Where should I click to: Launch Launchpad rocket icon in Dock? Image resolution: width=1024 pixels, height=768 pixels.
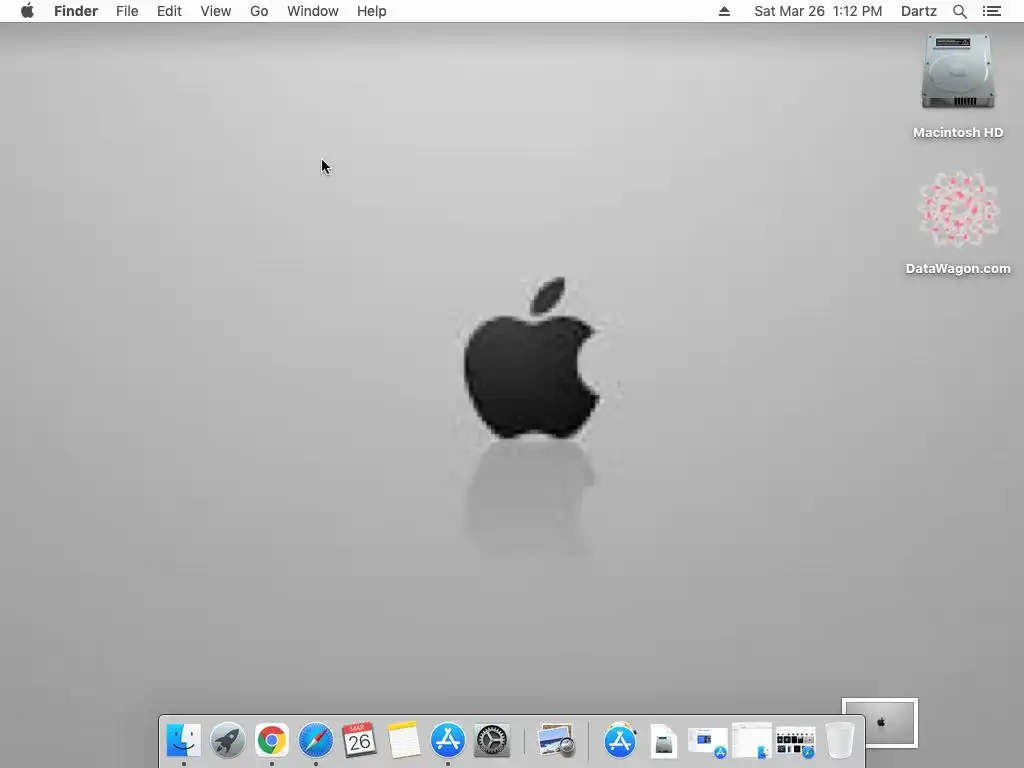[227, 741]
